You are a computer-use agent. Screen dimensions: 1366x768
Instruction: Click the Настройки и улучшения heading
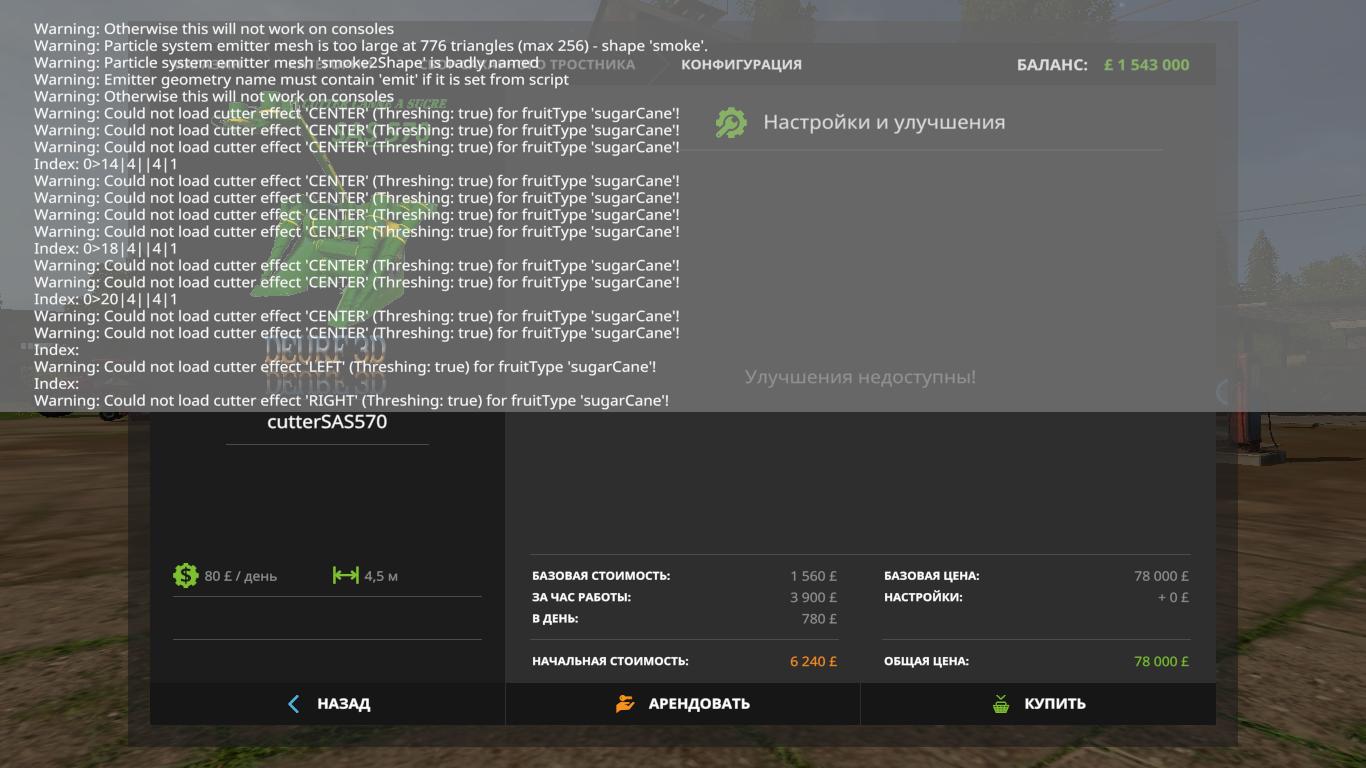884,122
